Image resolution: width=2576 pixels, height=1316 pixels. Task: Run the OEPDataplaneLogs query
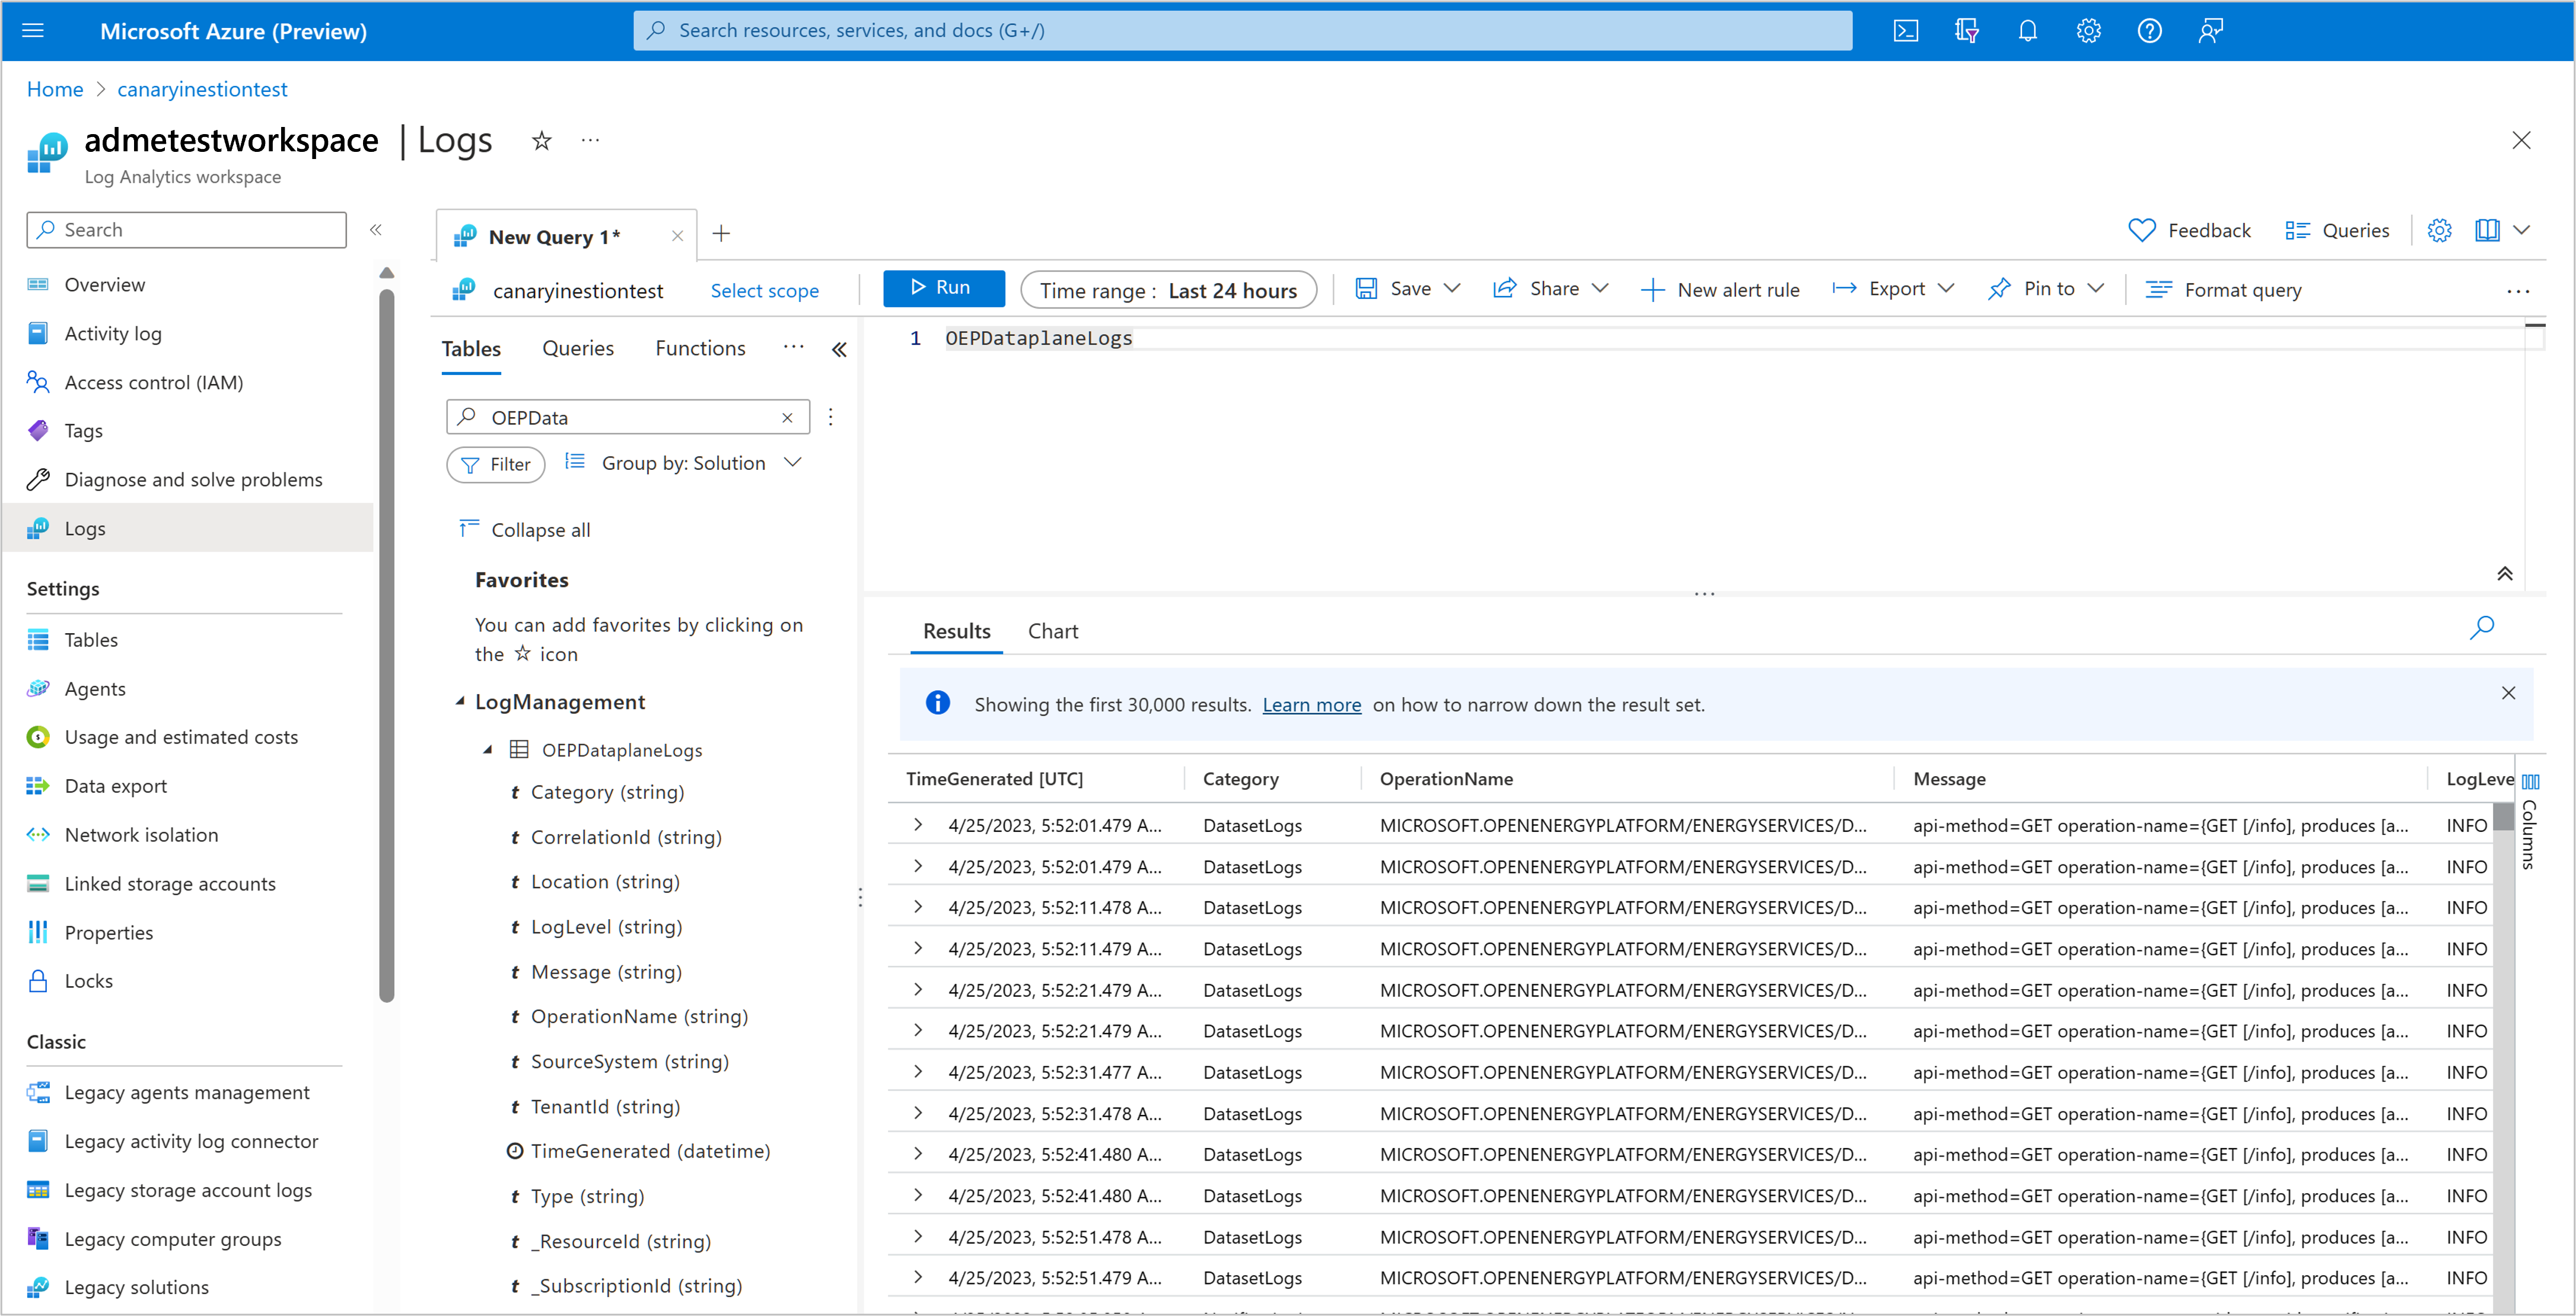pos(943,288)
